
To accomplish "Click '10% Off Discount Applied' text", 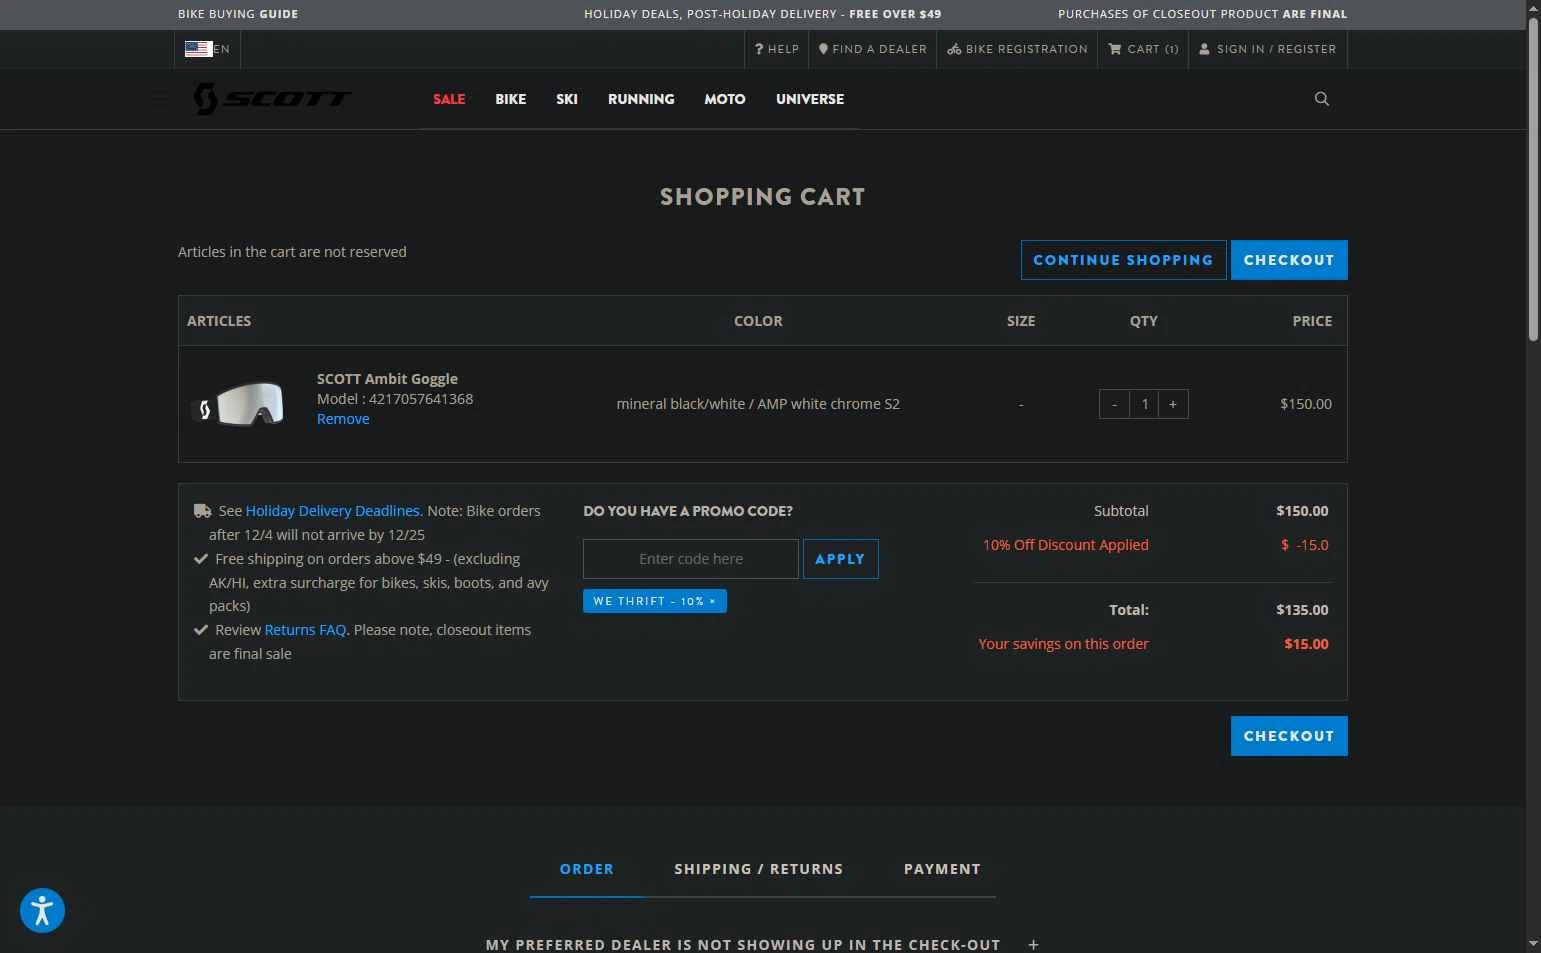I will [1065, 545].
